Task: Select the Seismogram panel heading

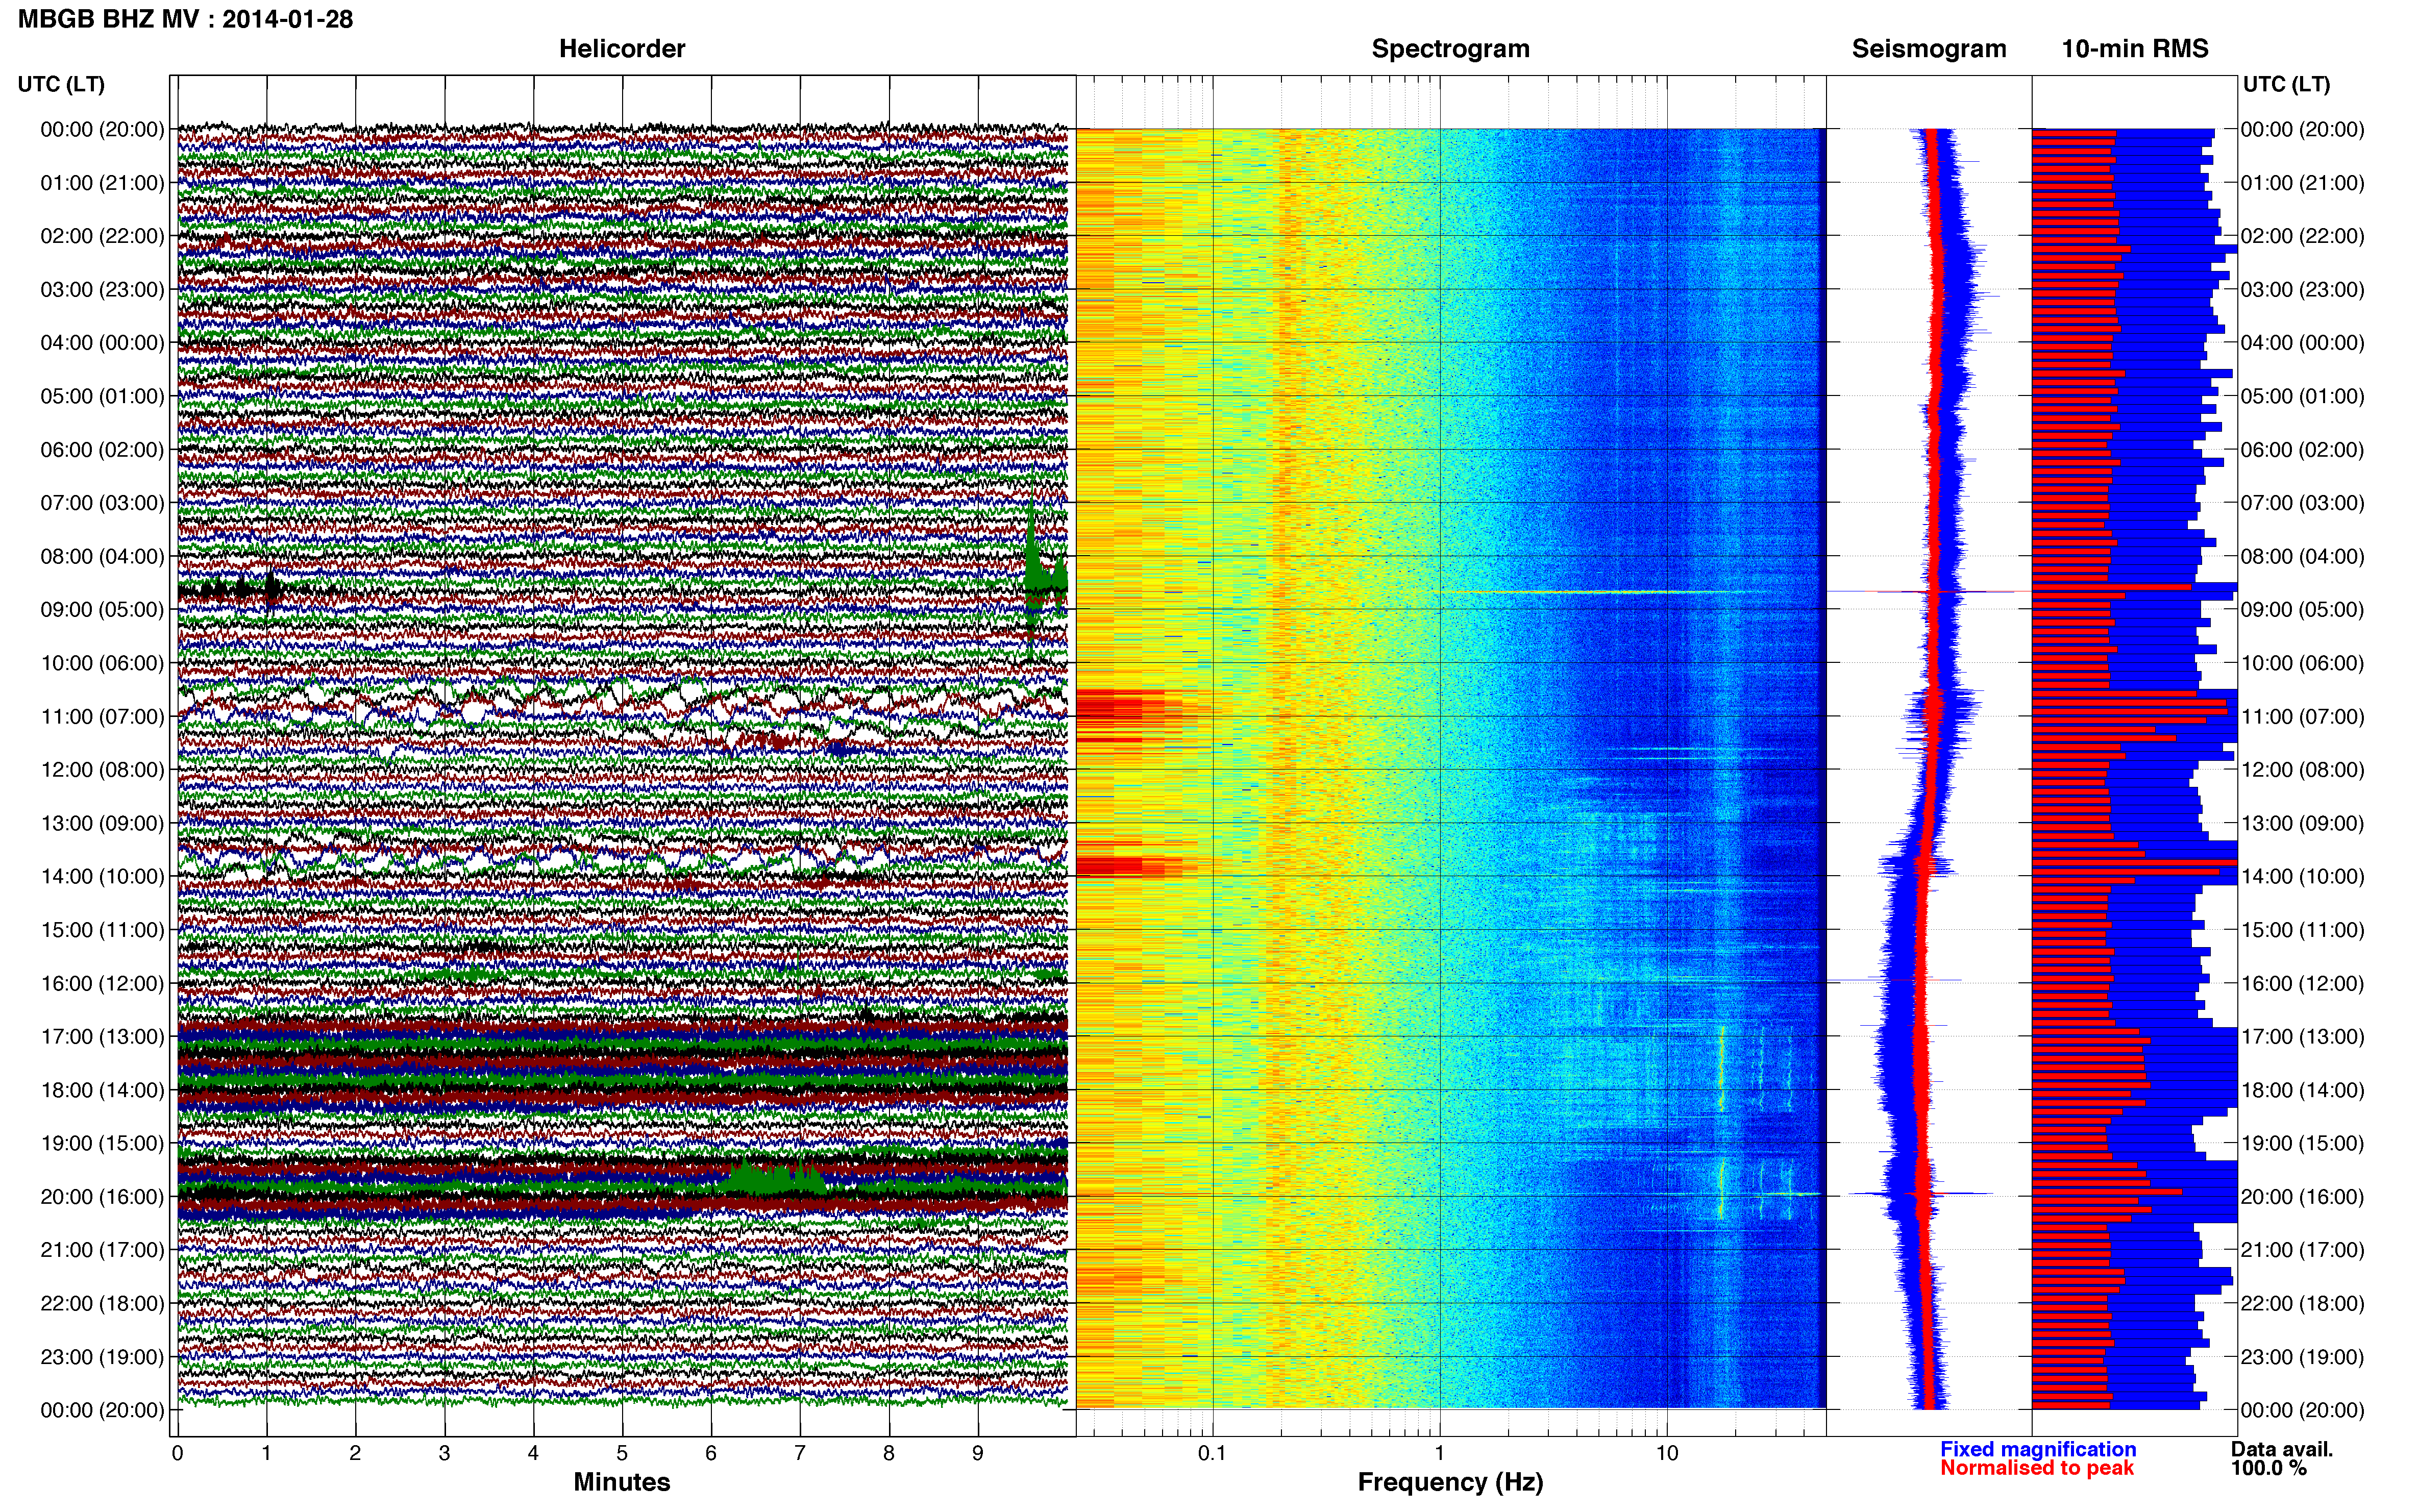Action: (1928, 49)
